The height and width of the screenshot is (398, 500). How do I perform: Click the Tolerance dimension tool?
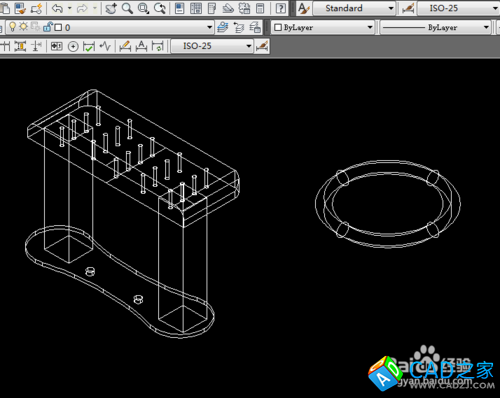57,46
